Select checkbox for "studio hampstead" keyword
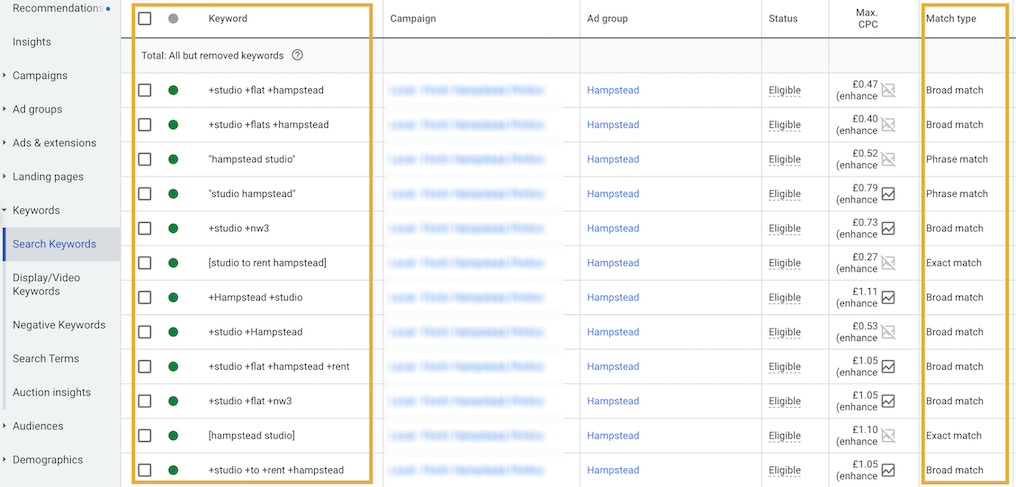Viewport: 1016px width, 487px height. pyautogui.click(x=144, y=194)
